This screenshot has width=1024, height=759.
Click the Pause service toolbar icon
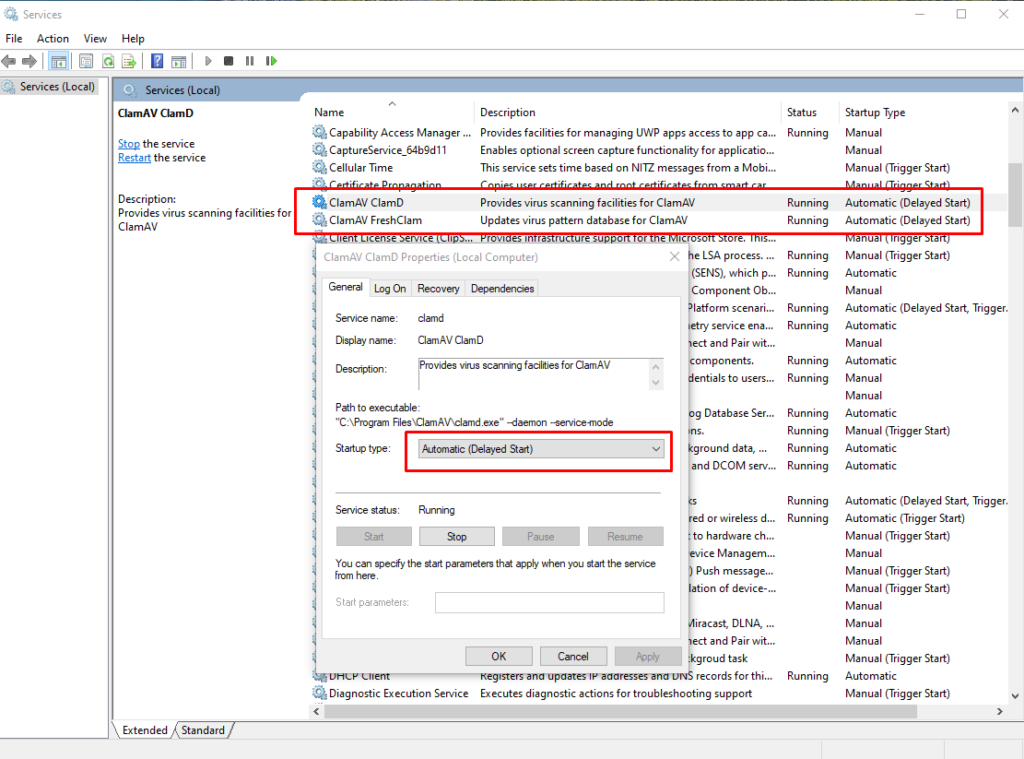[x=250, y=60]
